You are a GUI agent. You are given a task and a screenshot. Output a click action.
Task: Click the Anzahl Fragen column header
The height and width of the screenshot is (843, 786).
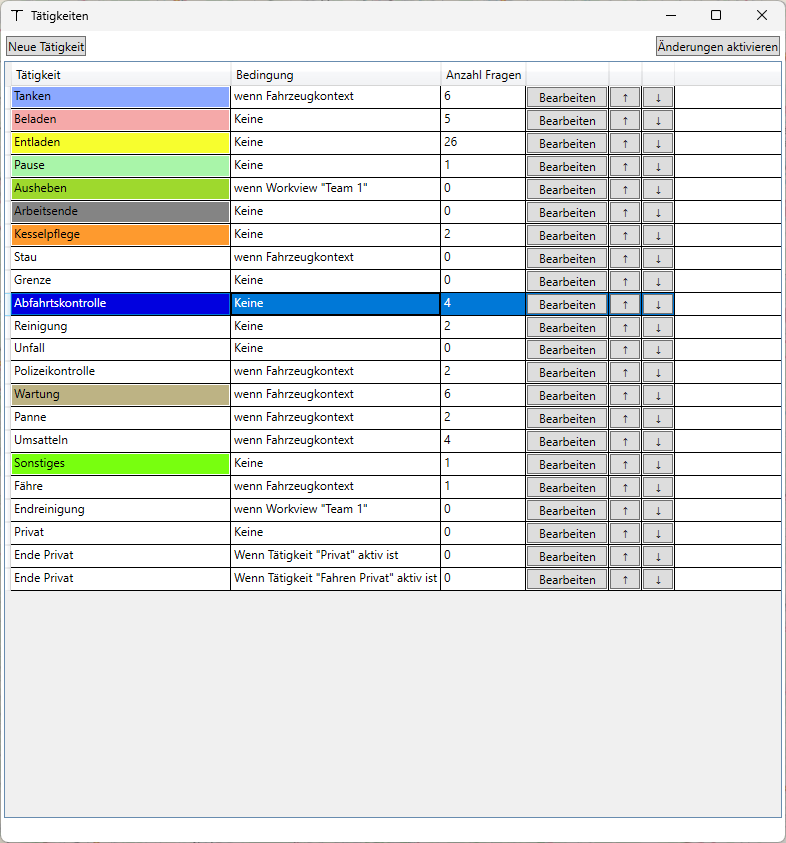click(x=483, y=75)
